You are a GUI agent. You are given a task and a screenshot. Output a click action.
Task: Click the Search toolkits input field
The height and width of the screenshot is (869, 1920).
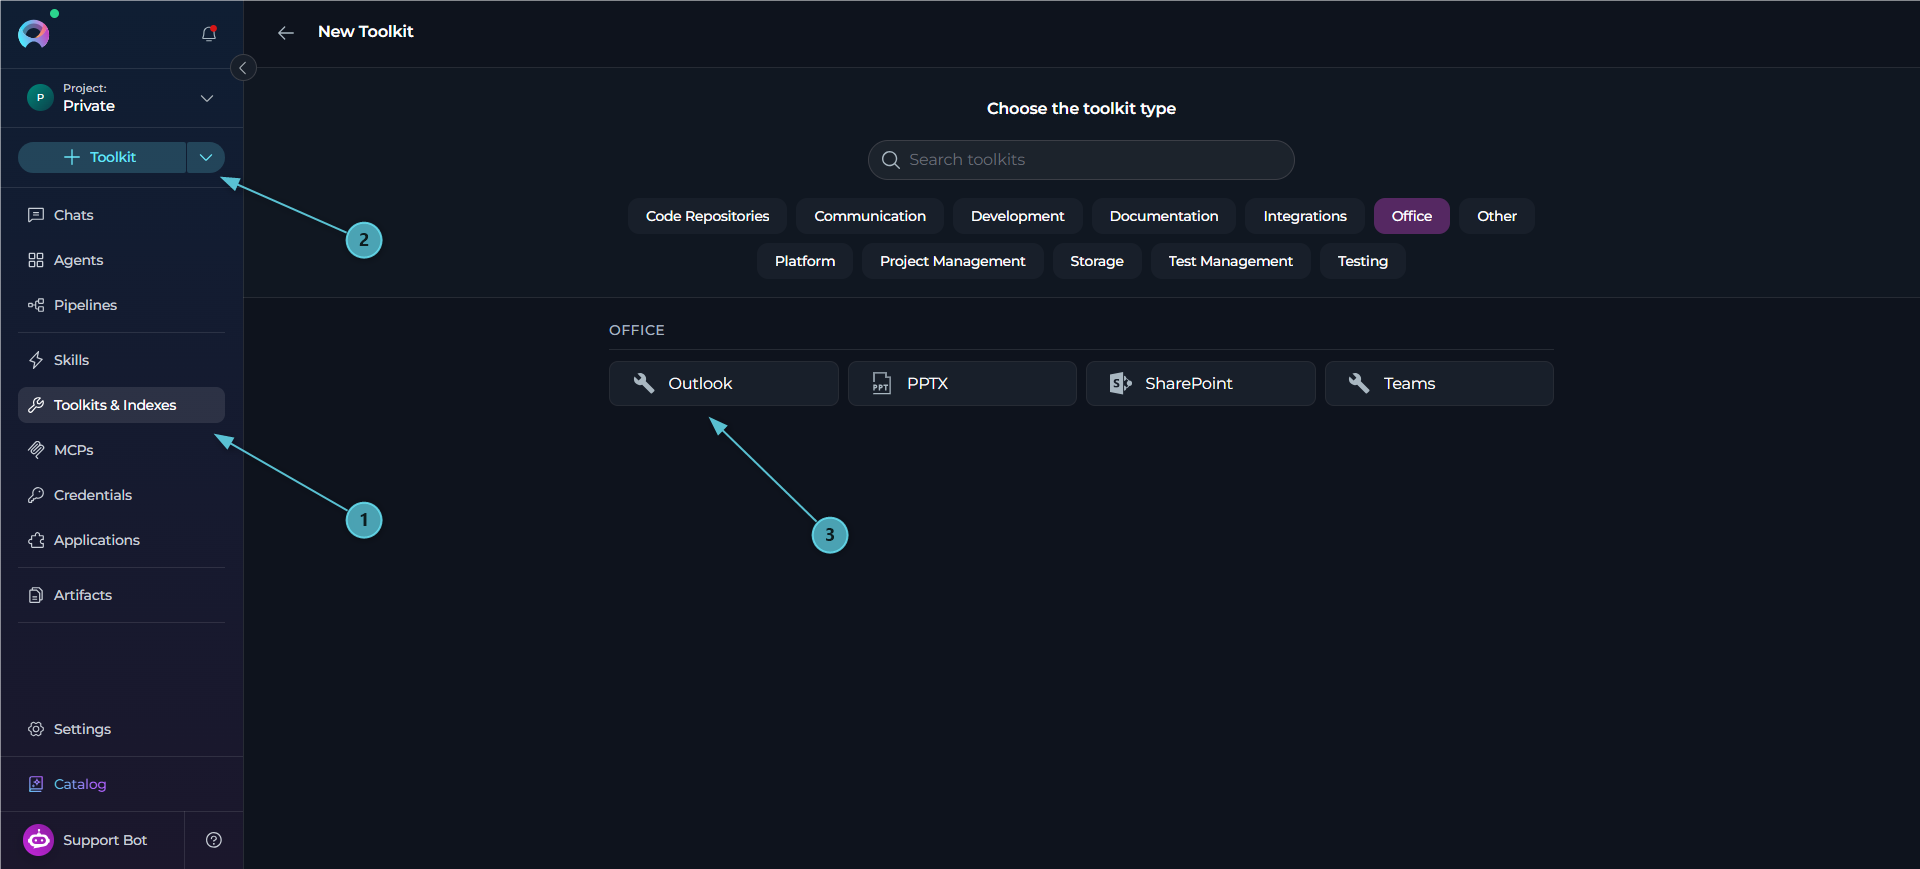pyautogui.click(x=1081, y=160)
